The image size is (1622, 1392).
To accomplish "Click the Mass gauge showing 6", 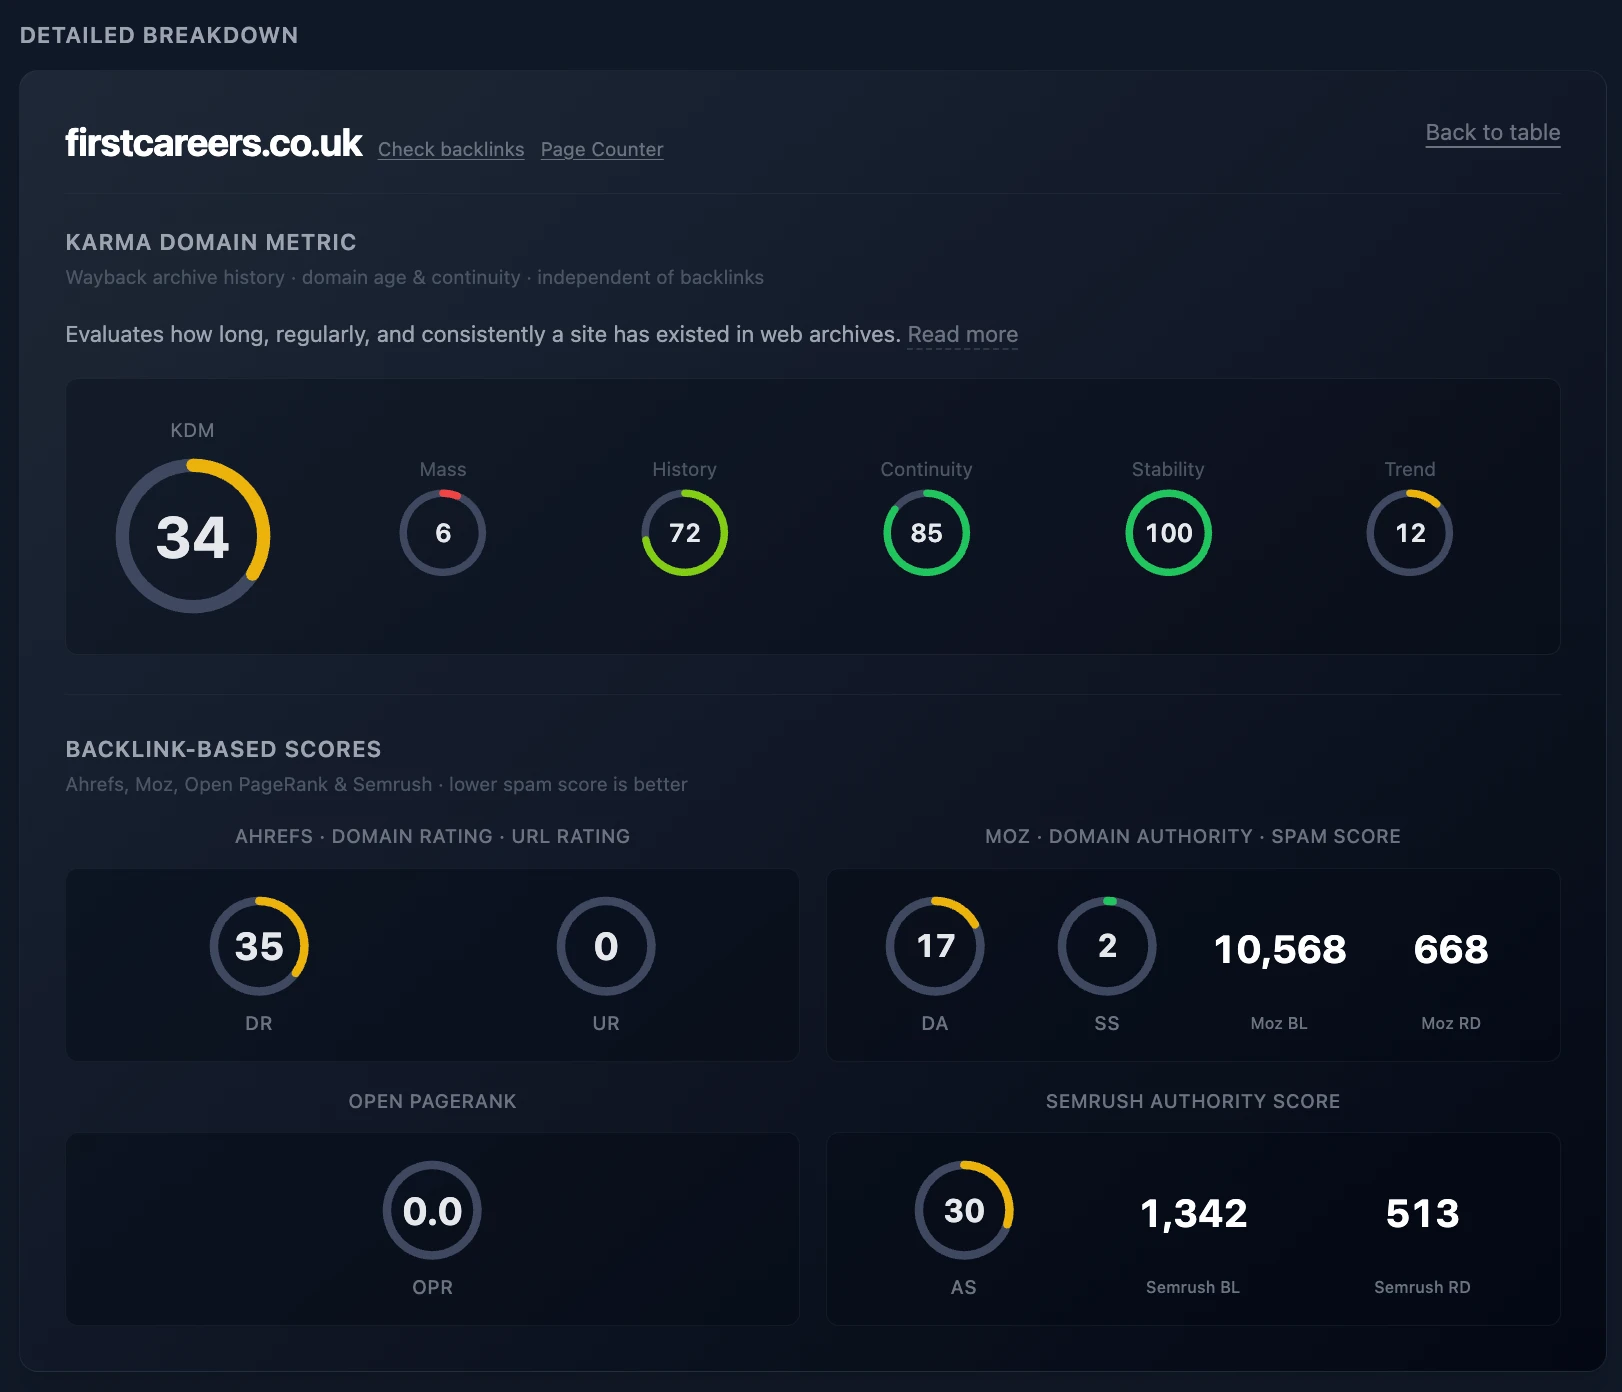I will (x=443, y=533).
